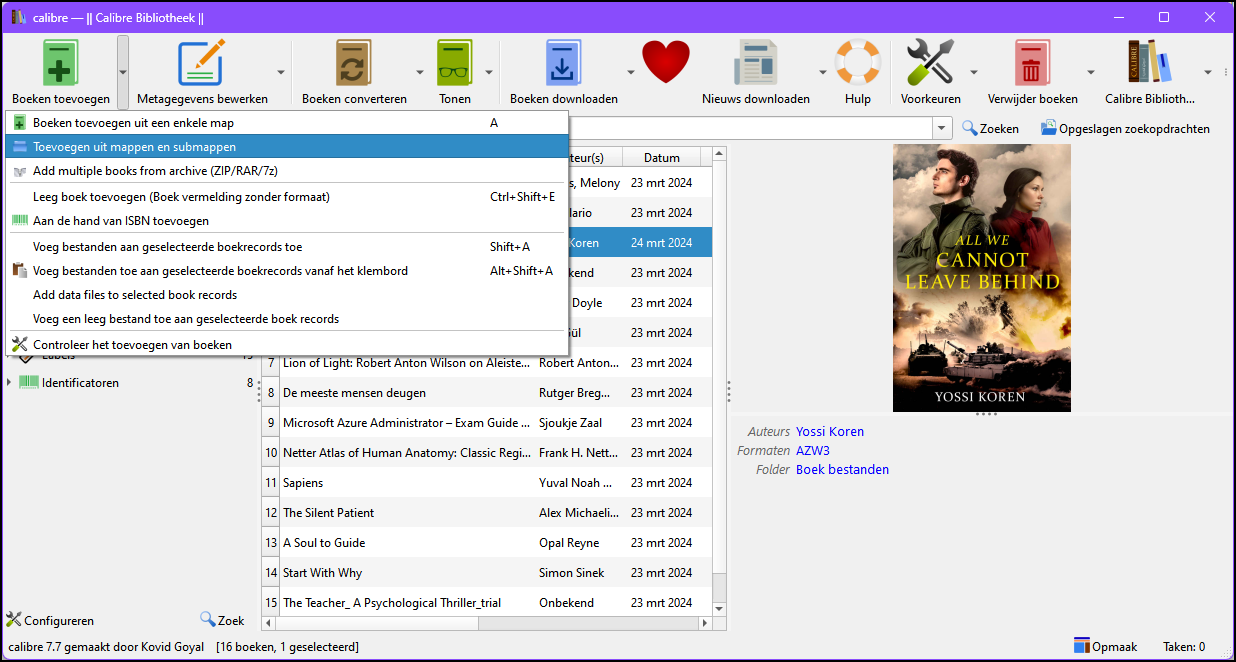The width and height of the screenshot is (1236, 662).
Task: Click the book cover thumbnail
Action: 982,278
